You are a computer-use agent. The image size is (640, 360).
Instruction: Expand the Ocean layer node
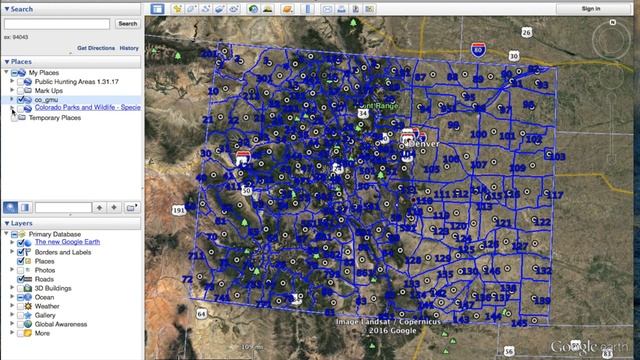(12, 297)
